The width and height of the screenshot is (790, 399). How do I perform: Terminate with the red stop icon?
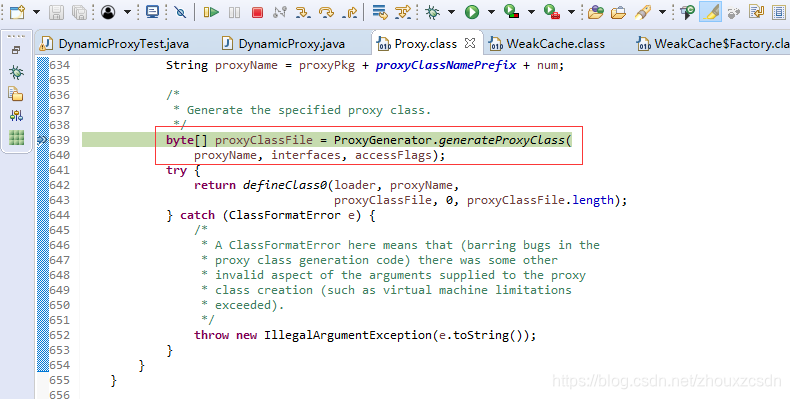click(257, 12)
